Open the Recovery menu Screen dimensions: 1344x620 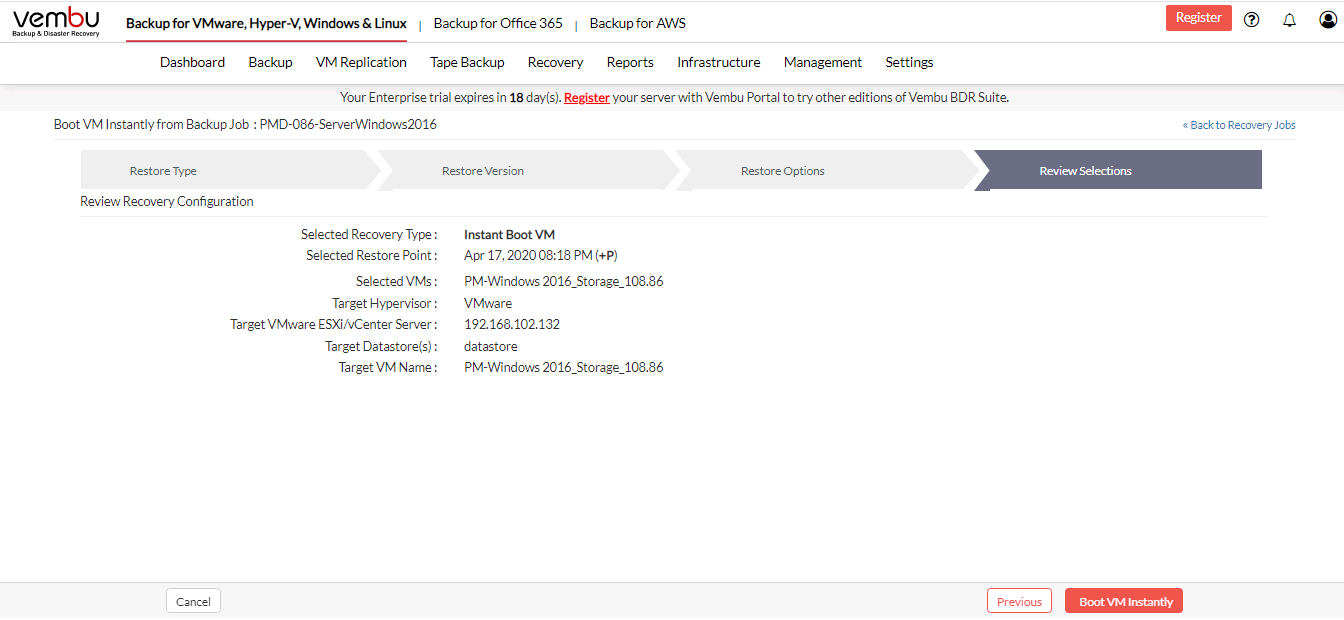pyautogui.click(x=555, y=62)
